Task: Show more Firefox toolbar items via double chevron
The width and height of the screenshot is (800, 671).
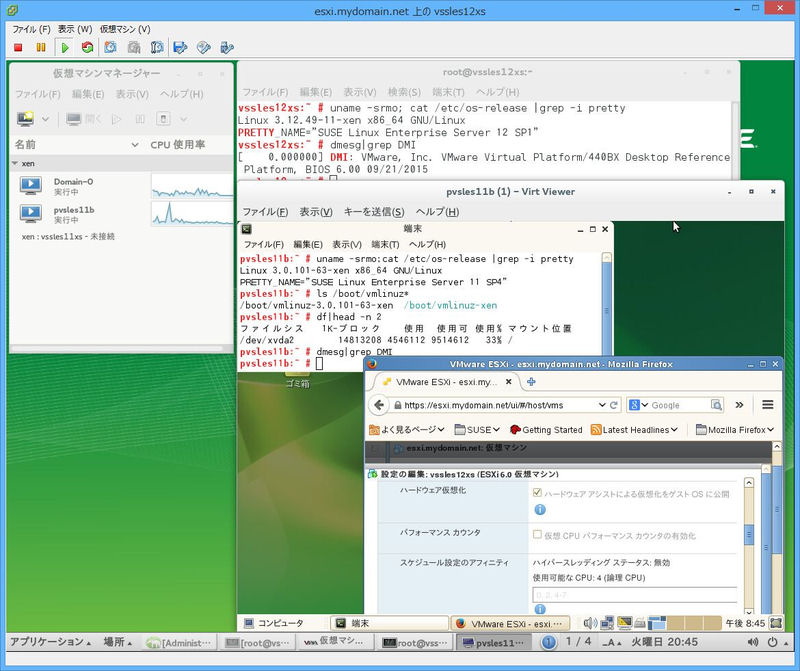Action: (739, 405)
